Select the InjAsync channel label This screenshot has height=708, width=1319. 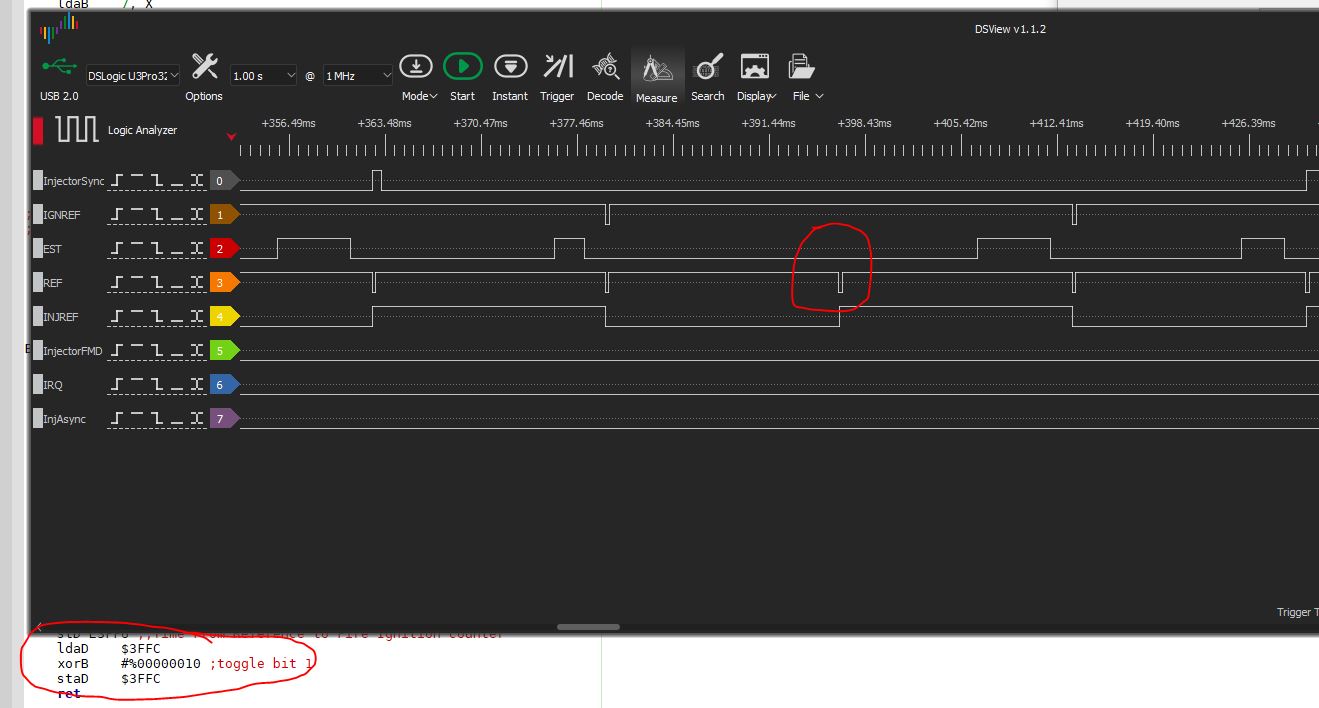64,419
